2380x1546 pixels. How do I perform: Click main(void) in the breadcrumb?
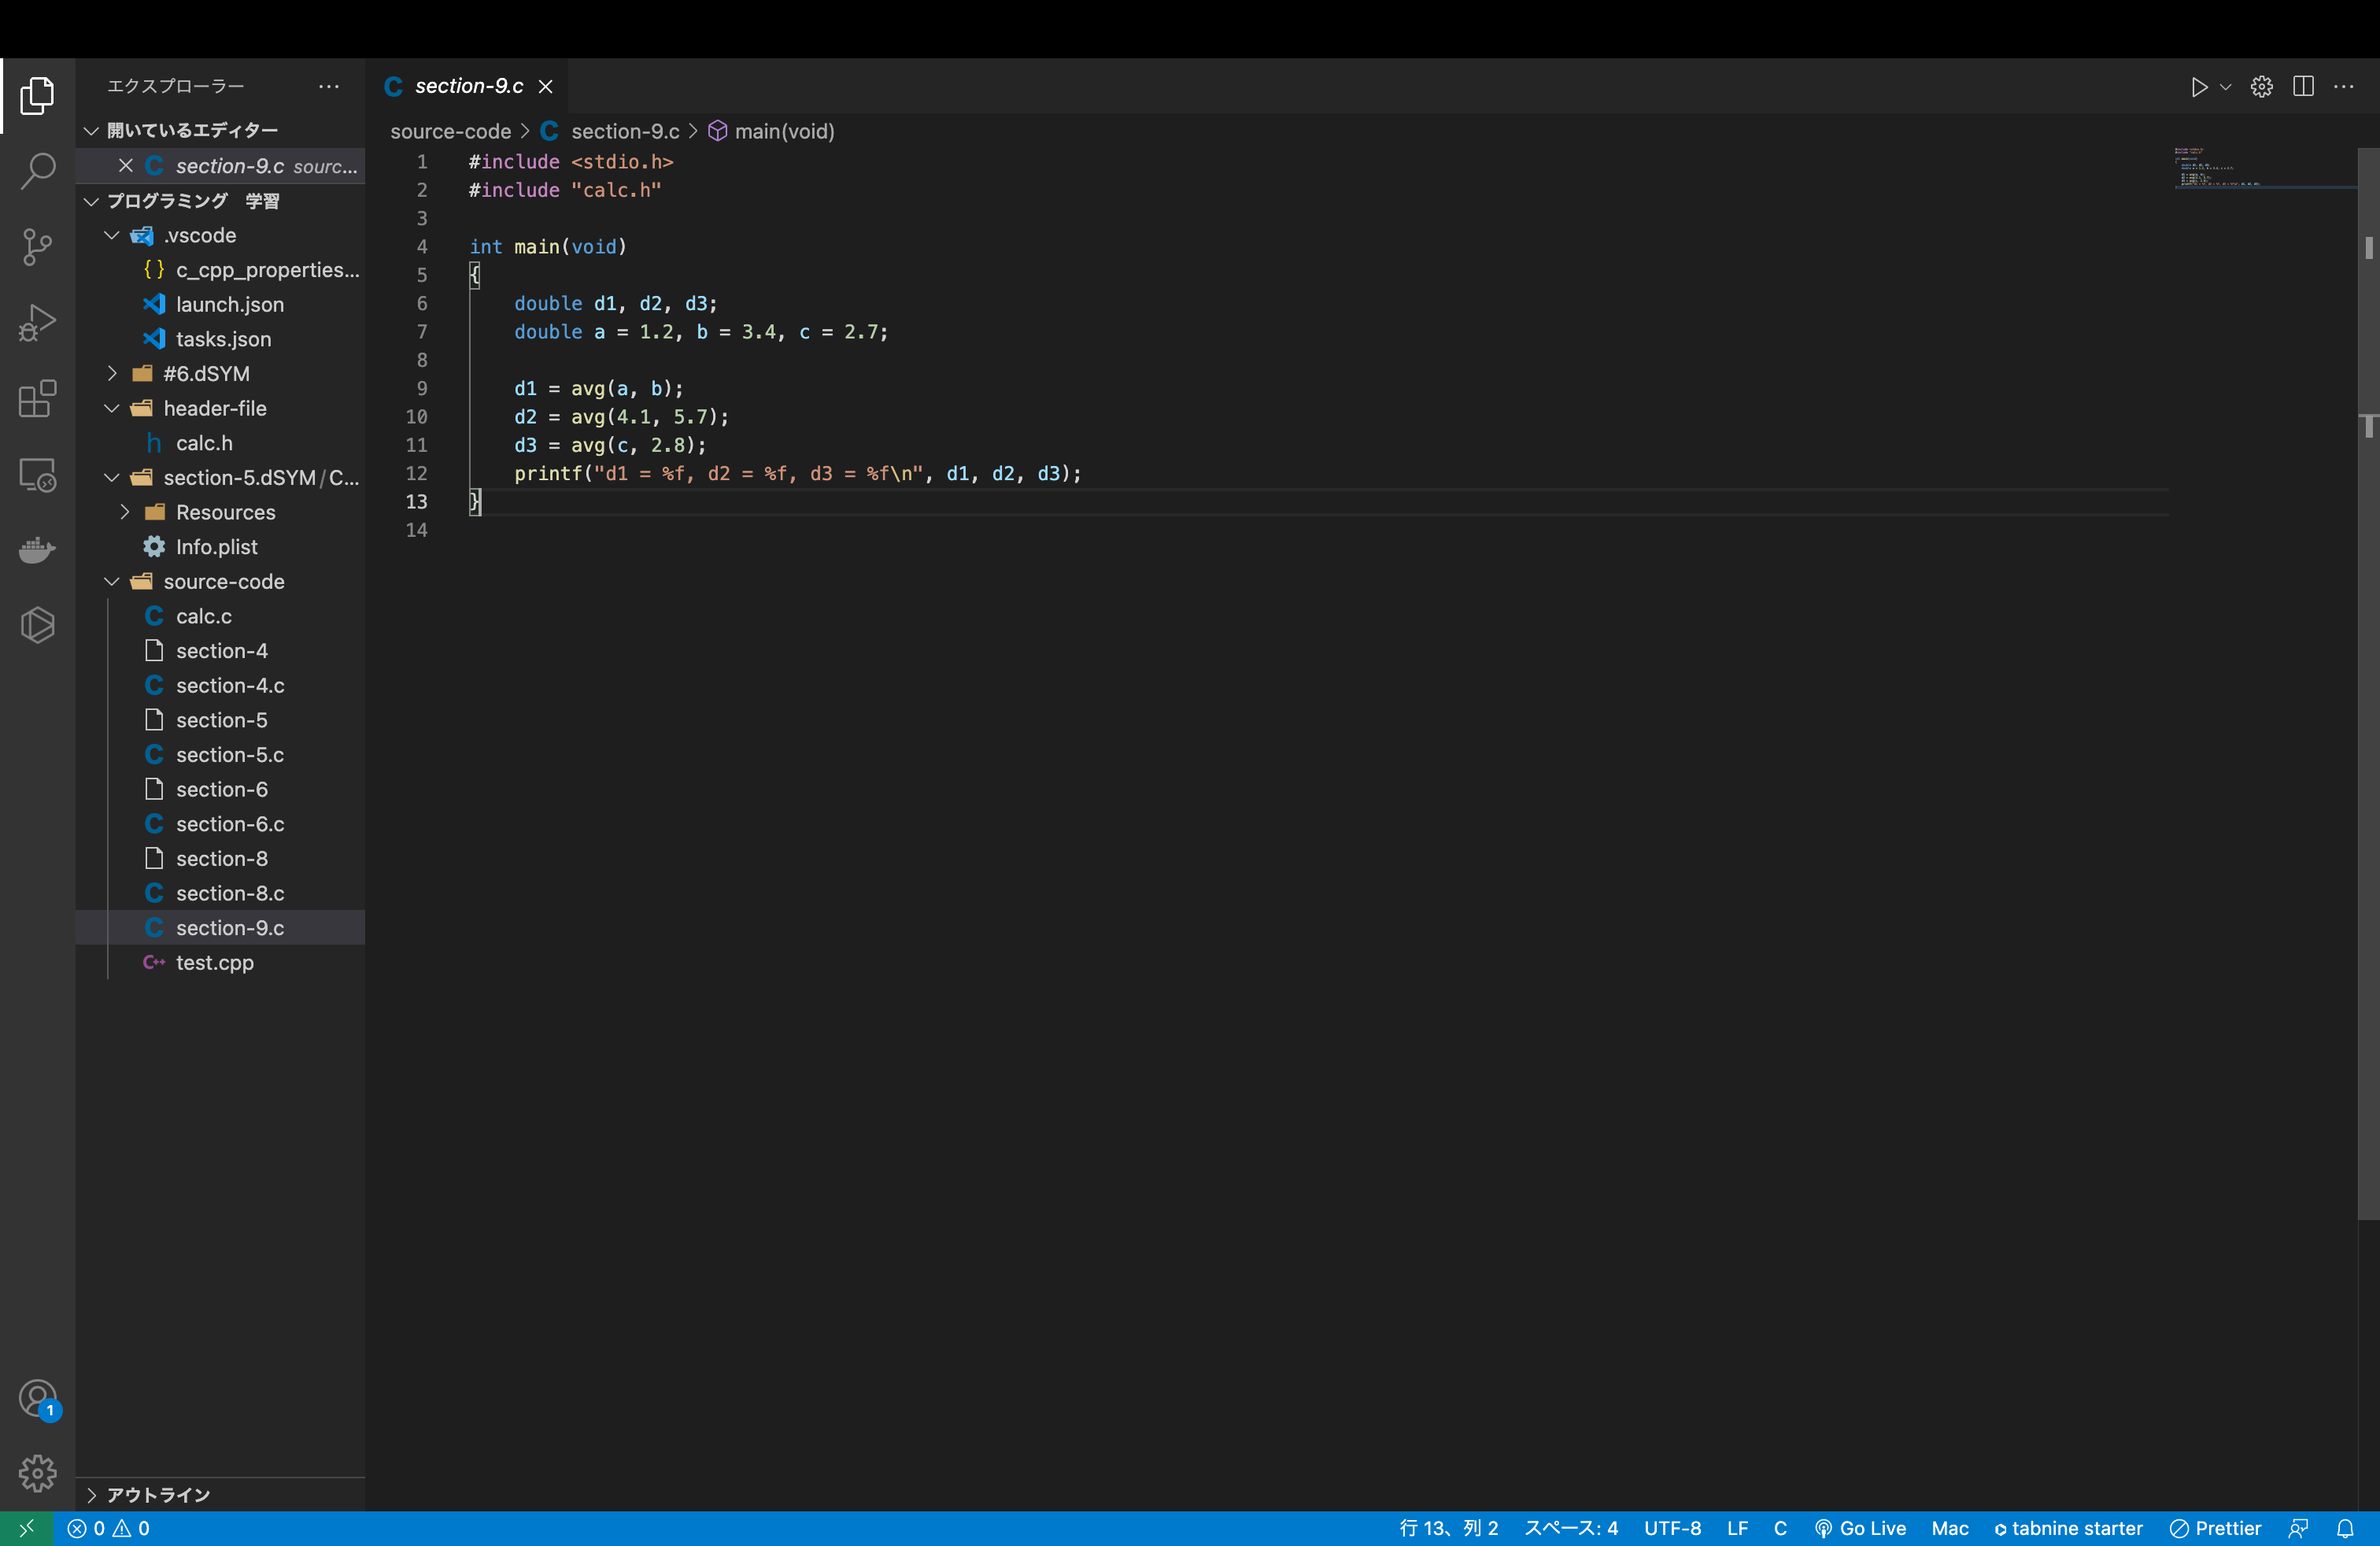click(783, 131)
